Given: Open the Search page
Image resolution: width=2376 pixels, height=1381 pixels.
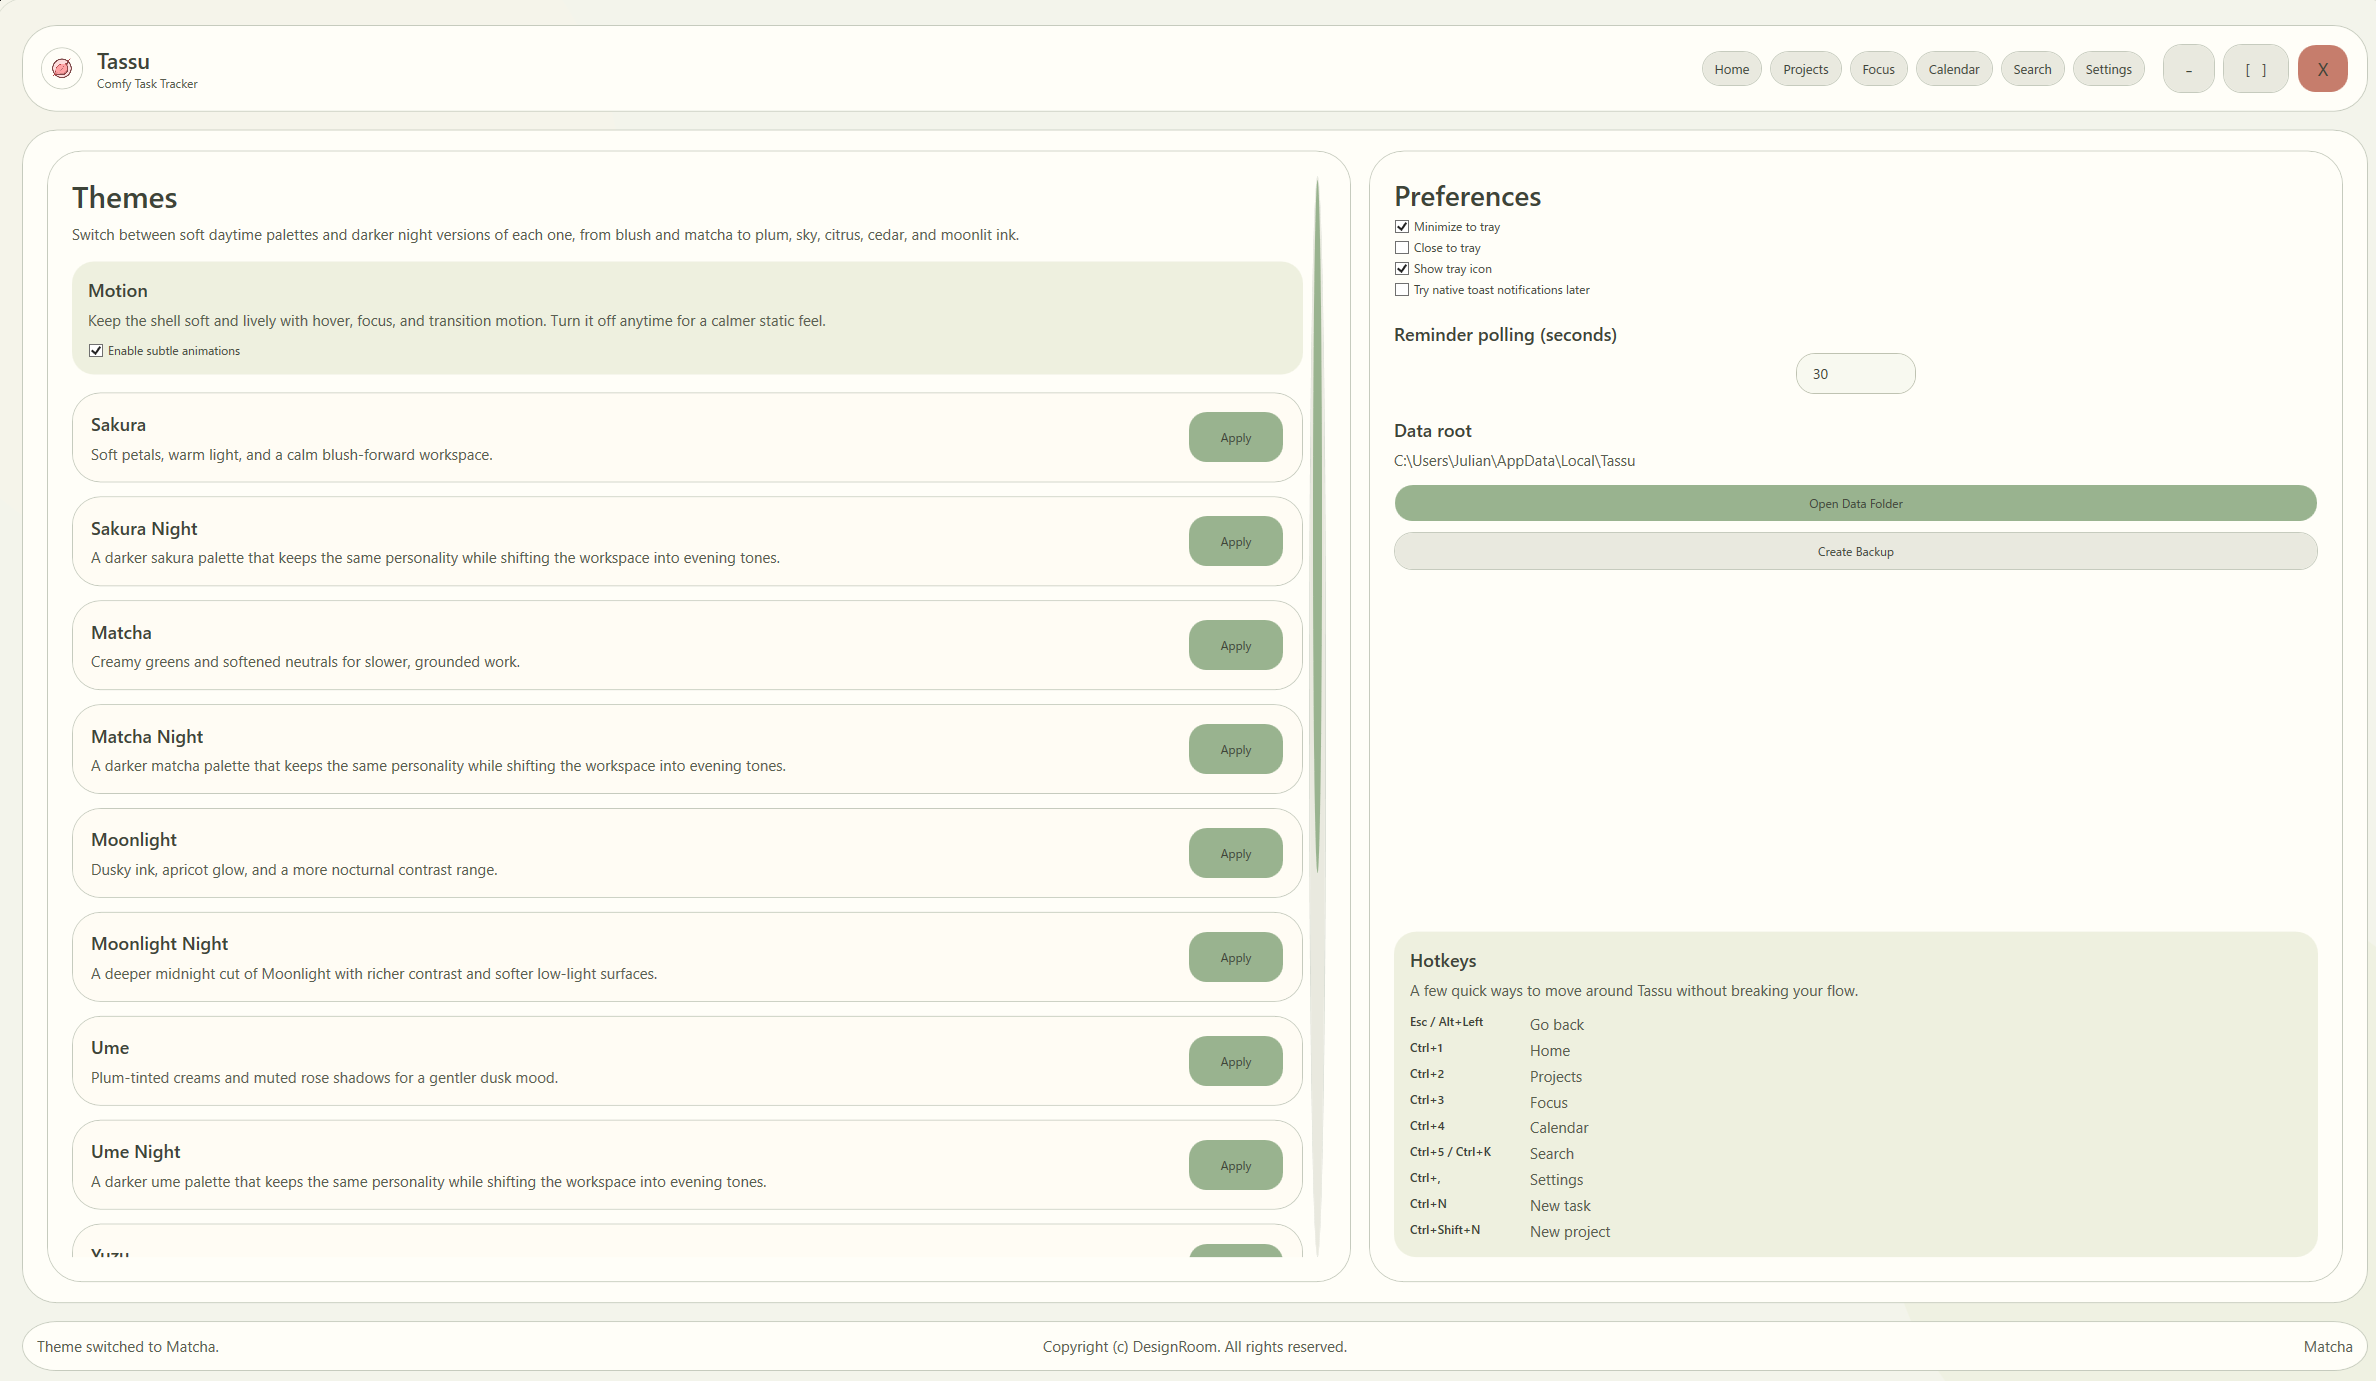Looking at the screenshot, I should (x=2032, y=69).
